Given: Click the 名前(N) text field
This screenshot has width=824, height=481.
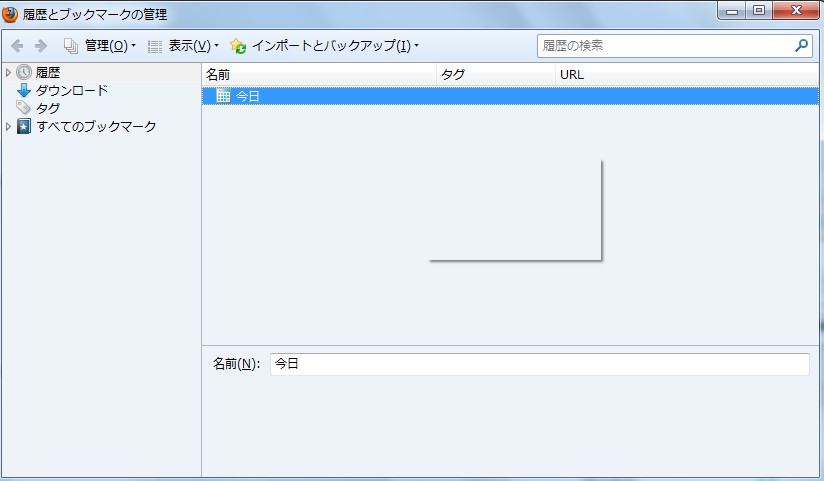Looking at the screenshot, I should coord(539,364).
